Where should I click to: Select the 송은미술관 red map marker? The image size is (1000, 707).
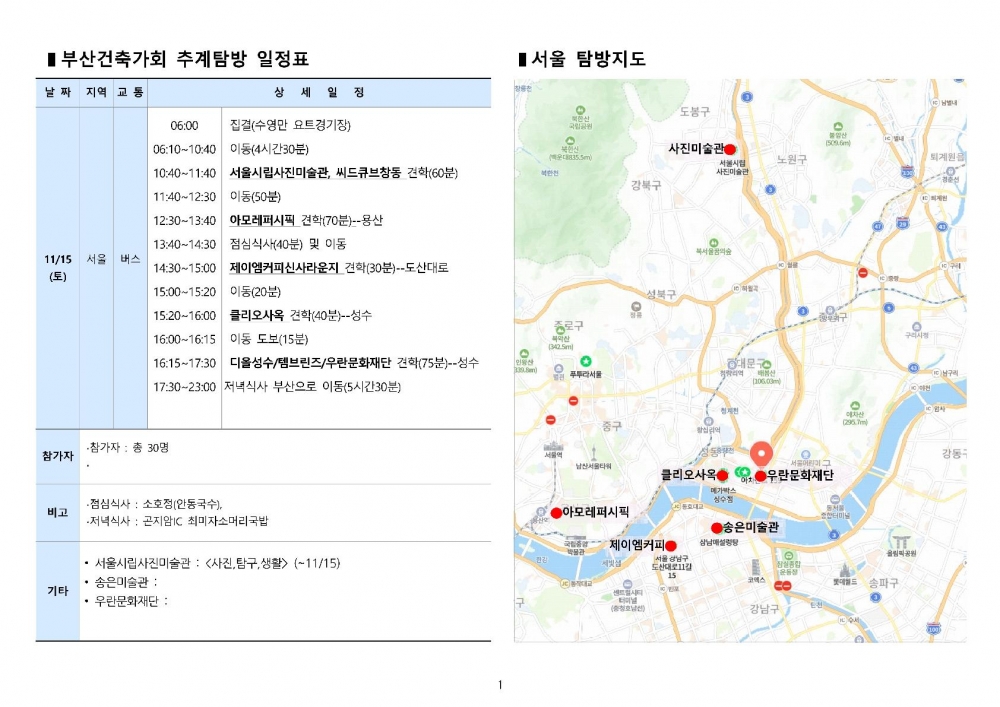pos(716,527)
